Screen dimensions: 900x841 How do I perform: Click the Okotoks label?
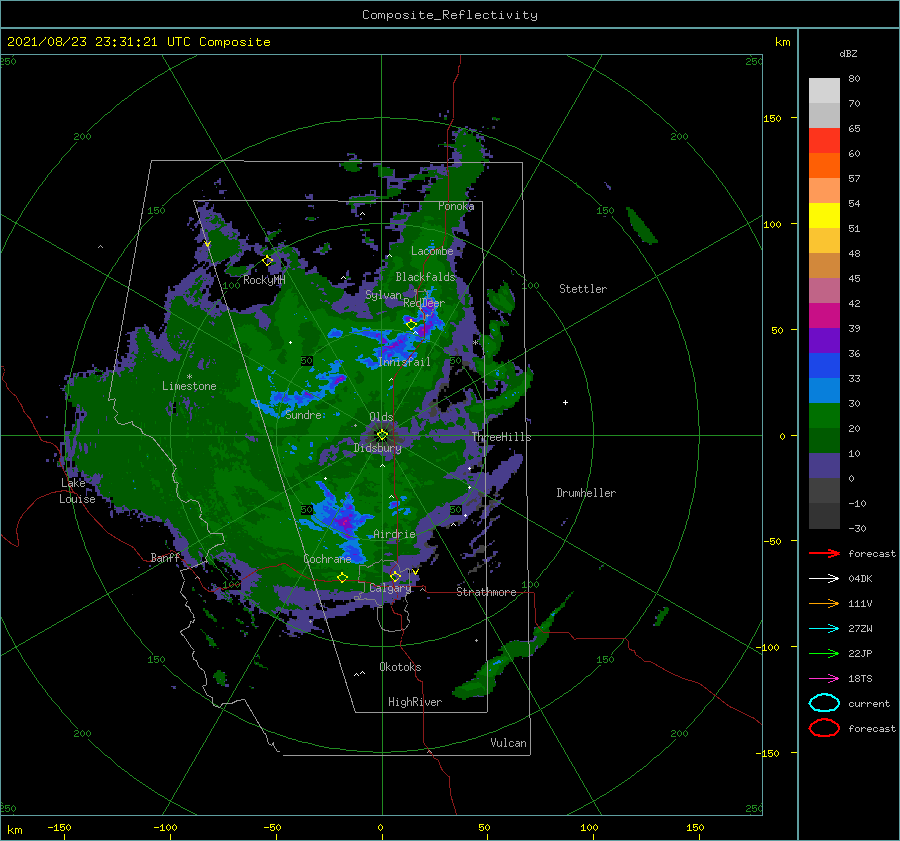click(400, 667)
